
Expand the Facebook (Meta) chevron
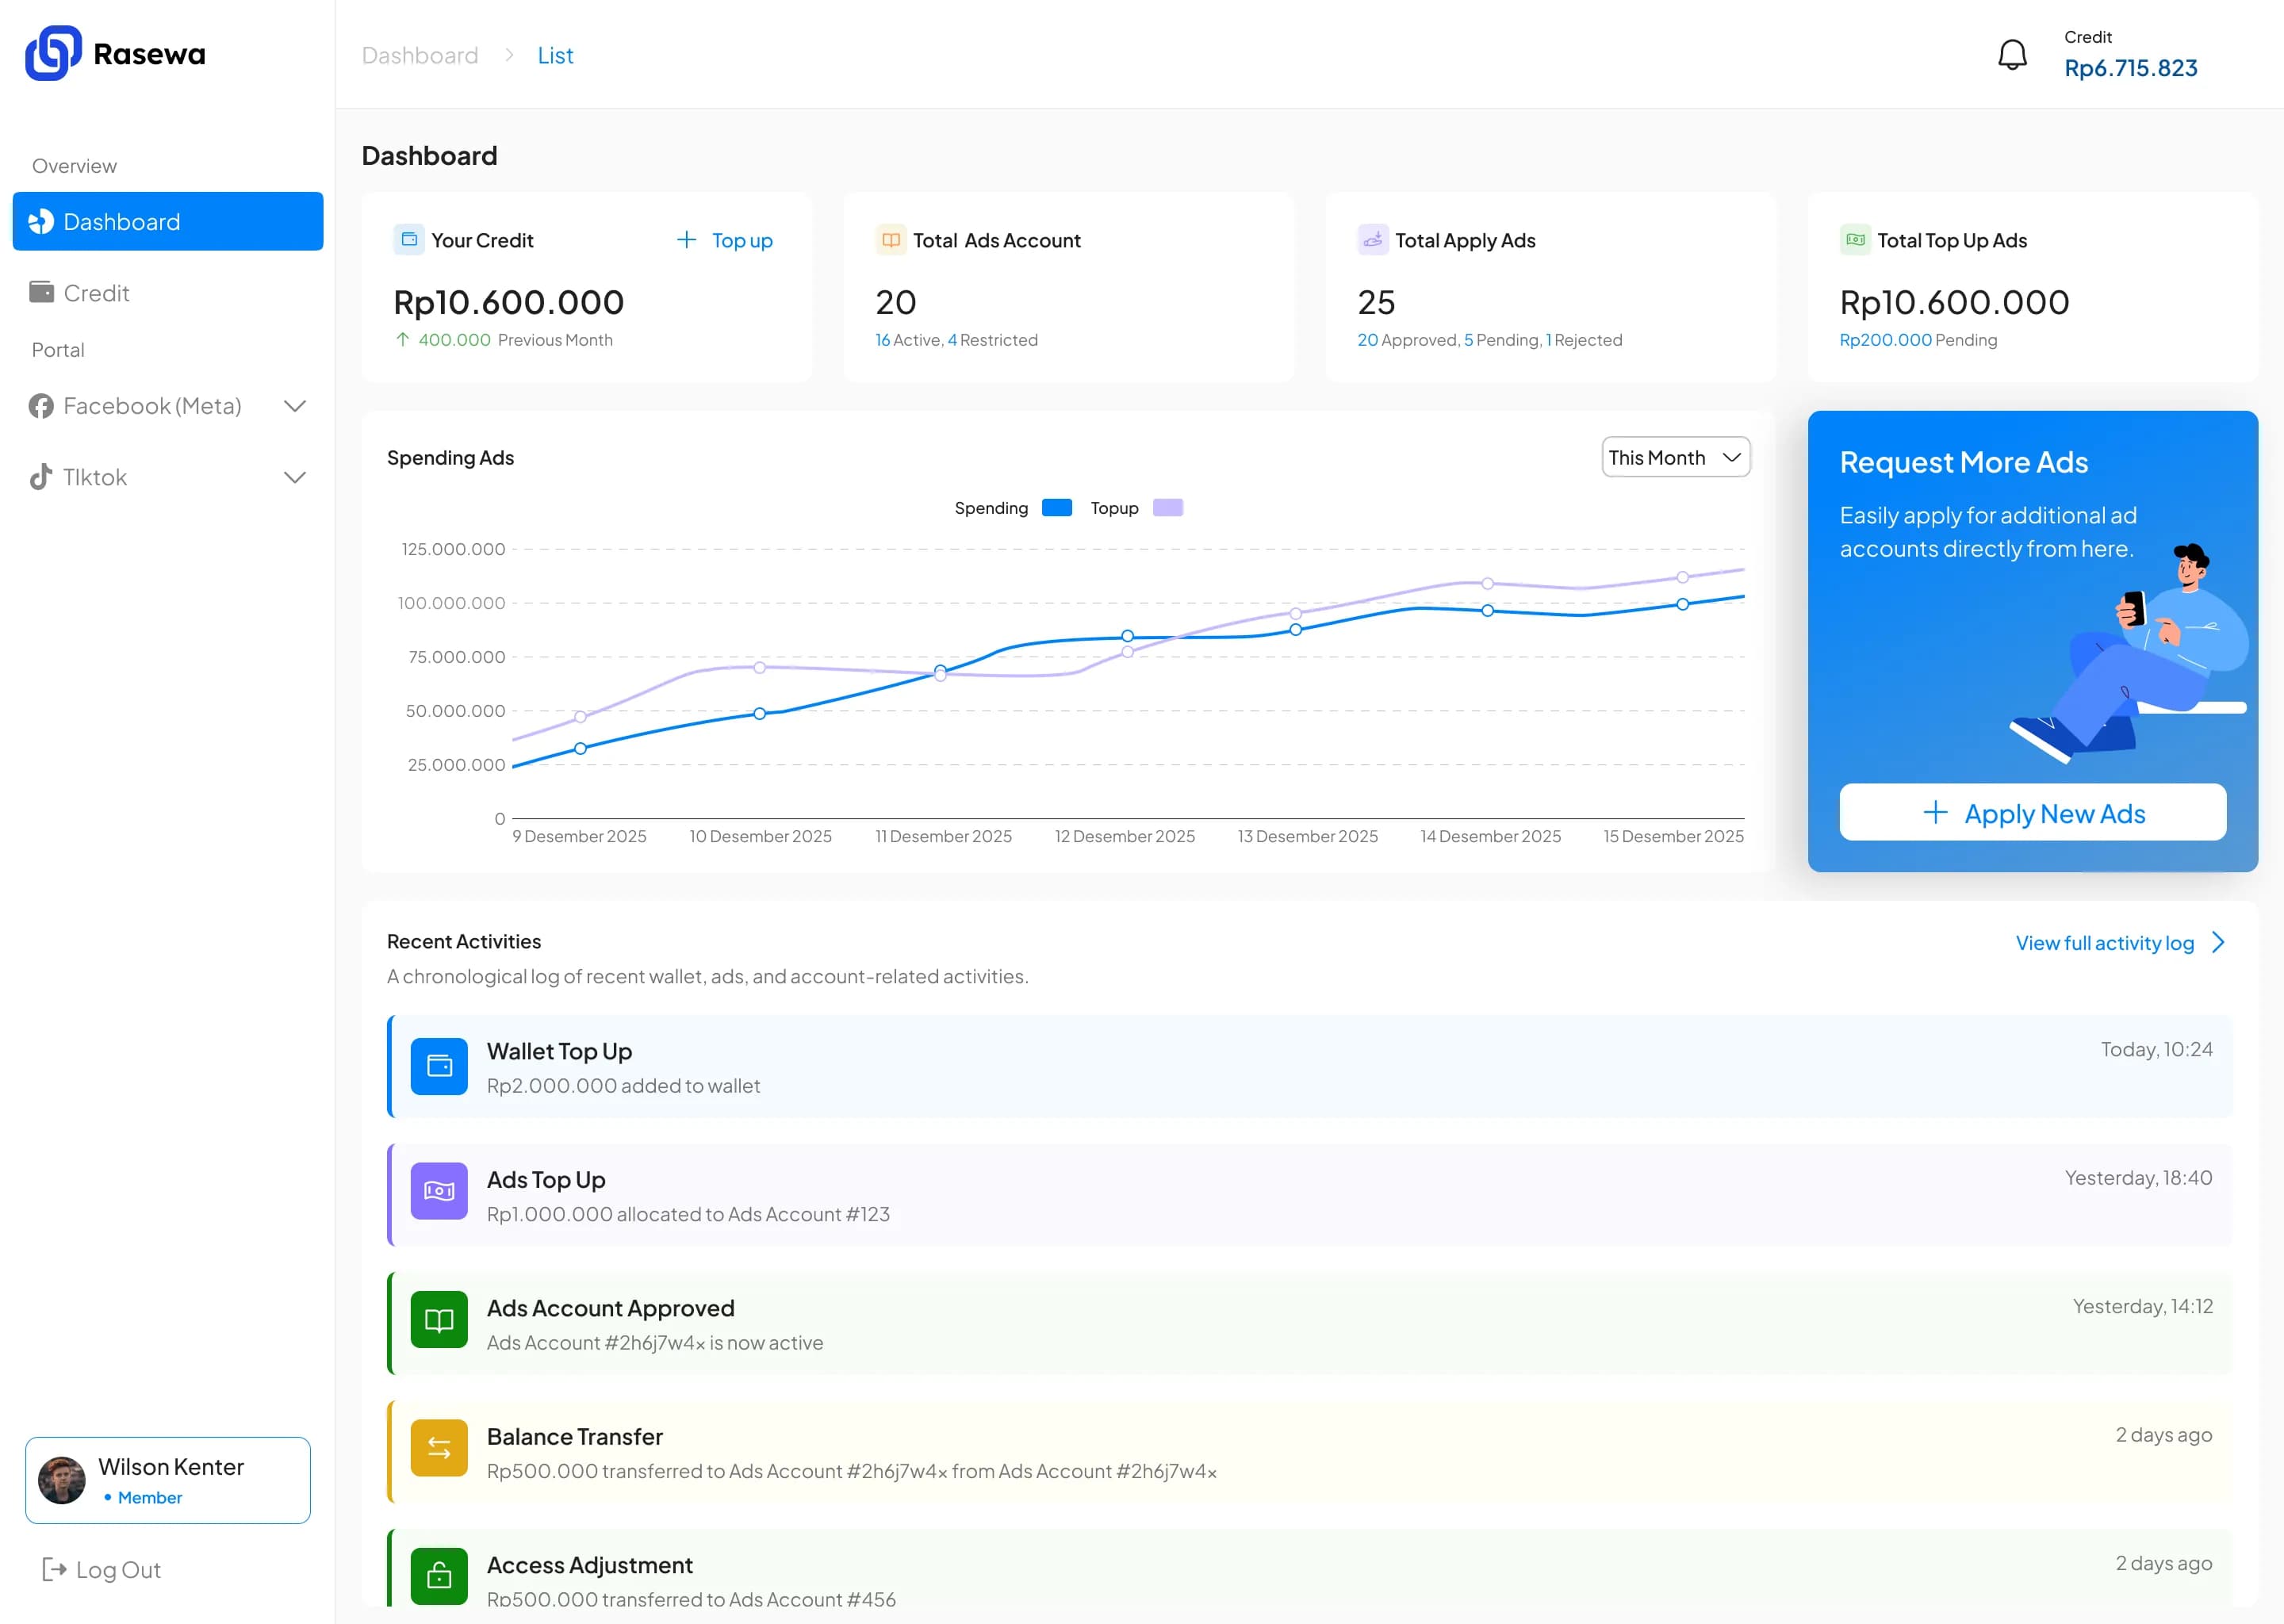[x=295, y=406]
